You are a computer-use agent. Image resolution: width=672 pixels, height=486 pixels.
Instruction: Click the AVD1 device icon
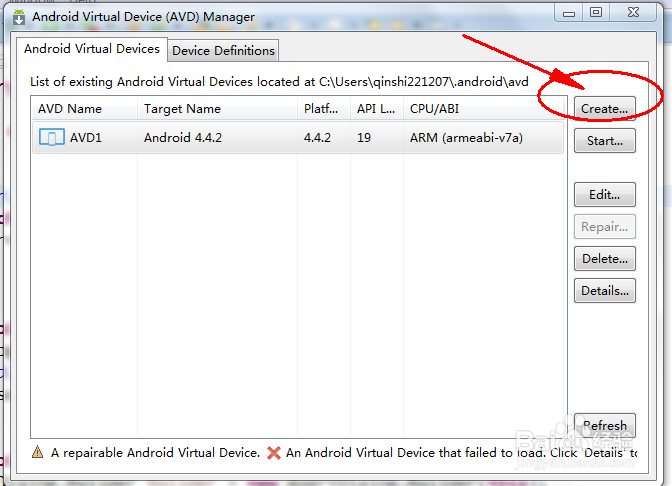pos(51,138)
